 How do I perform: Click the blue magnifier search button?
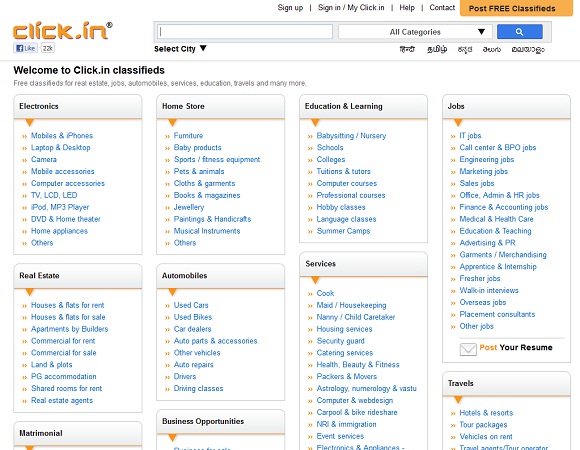pyautogui.click(x=520, y=32)
